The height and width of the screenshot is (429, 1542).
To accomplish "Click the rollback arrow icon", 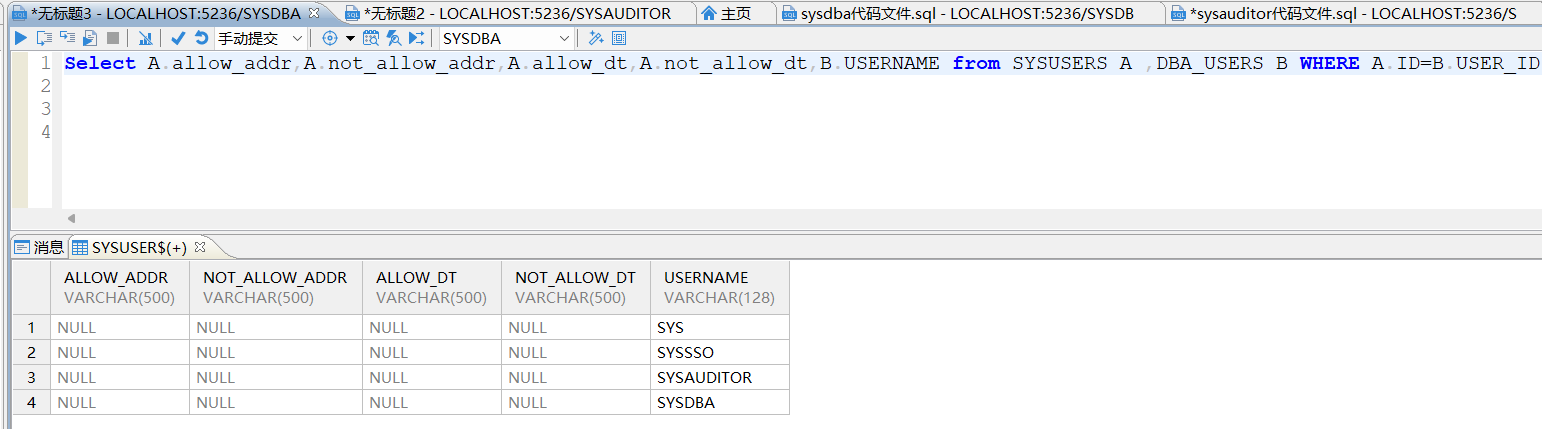I will point(201,38).
